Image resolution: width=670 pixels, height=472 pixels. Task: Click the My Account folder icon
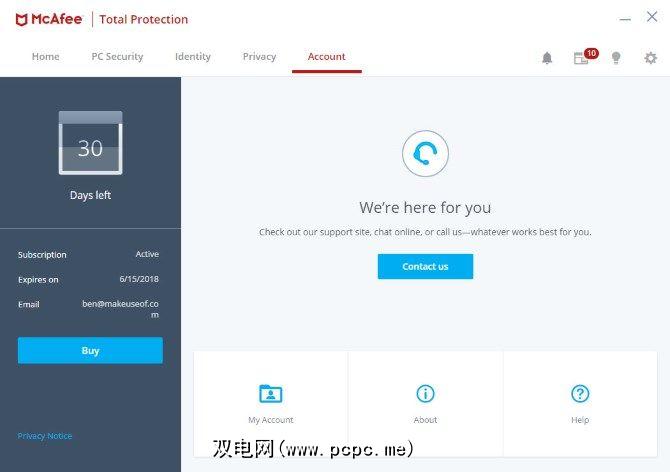tap(270, 393)
